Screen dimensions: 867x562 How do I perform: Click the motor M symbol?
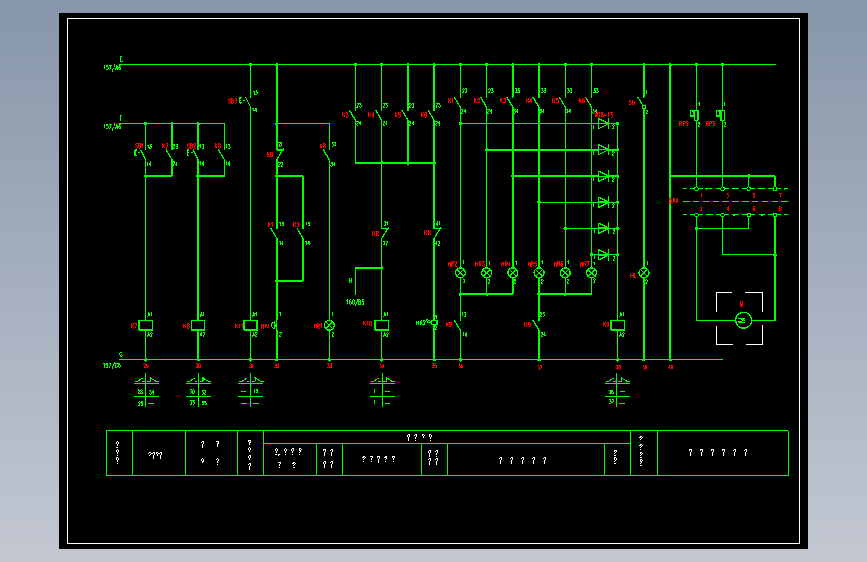(x=743, y=320)
